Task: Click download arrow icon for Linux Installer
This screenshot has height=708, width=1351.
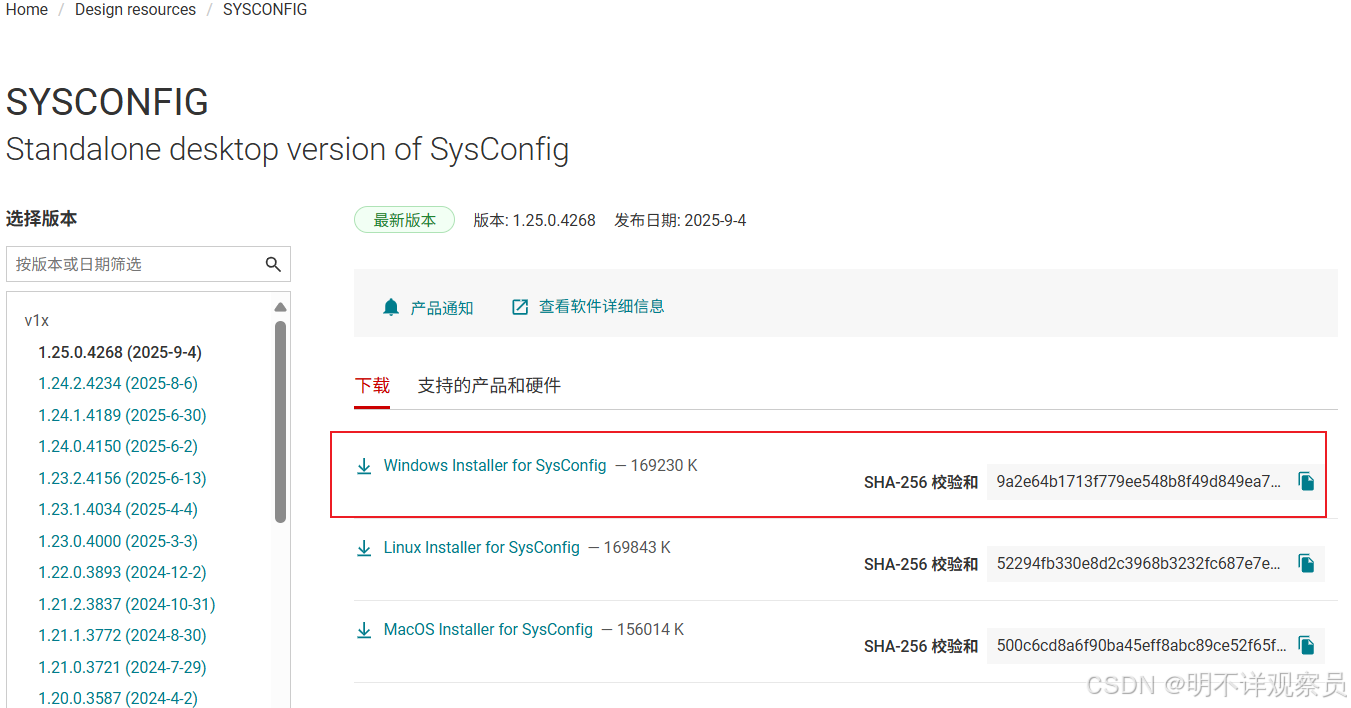Action: tap(365, 548)
